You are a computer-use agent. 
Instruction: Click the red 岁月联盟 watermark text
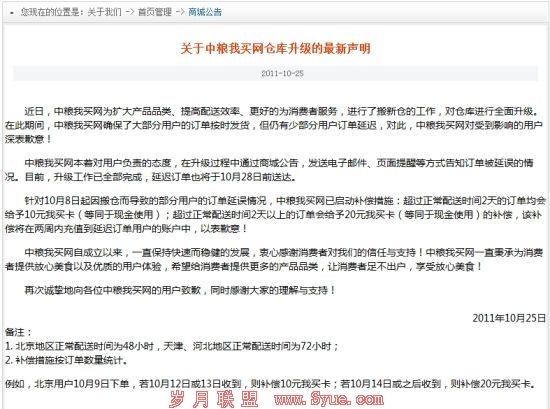(214, 399)
